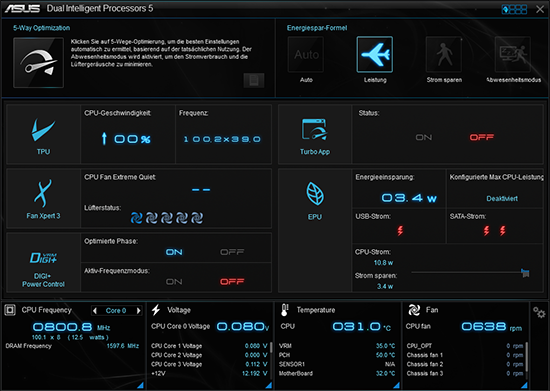550x391 pixels.
Task: Click the USB-Strom red lightning icon
Action: [400, 230]
